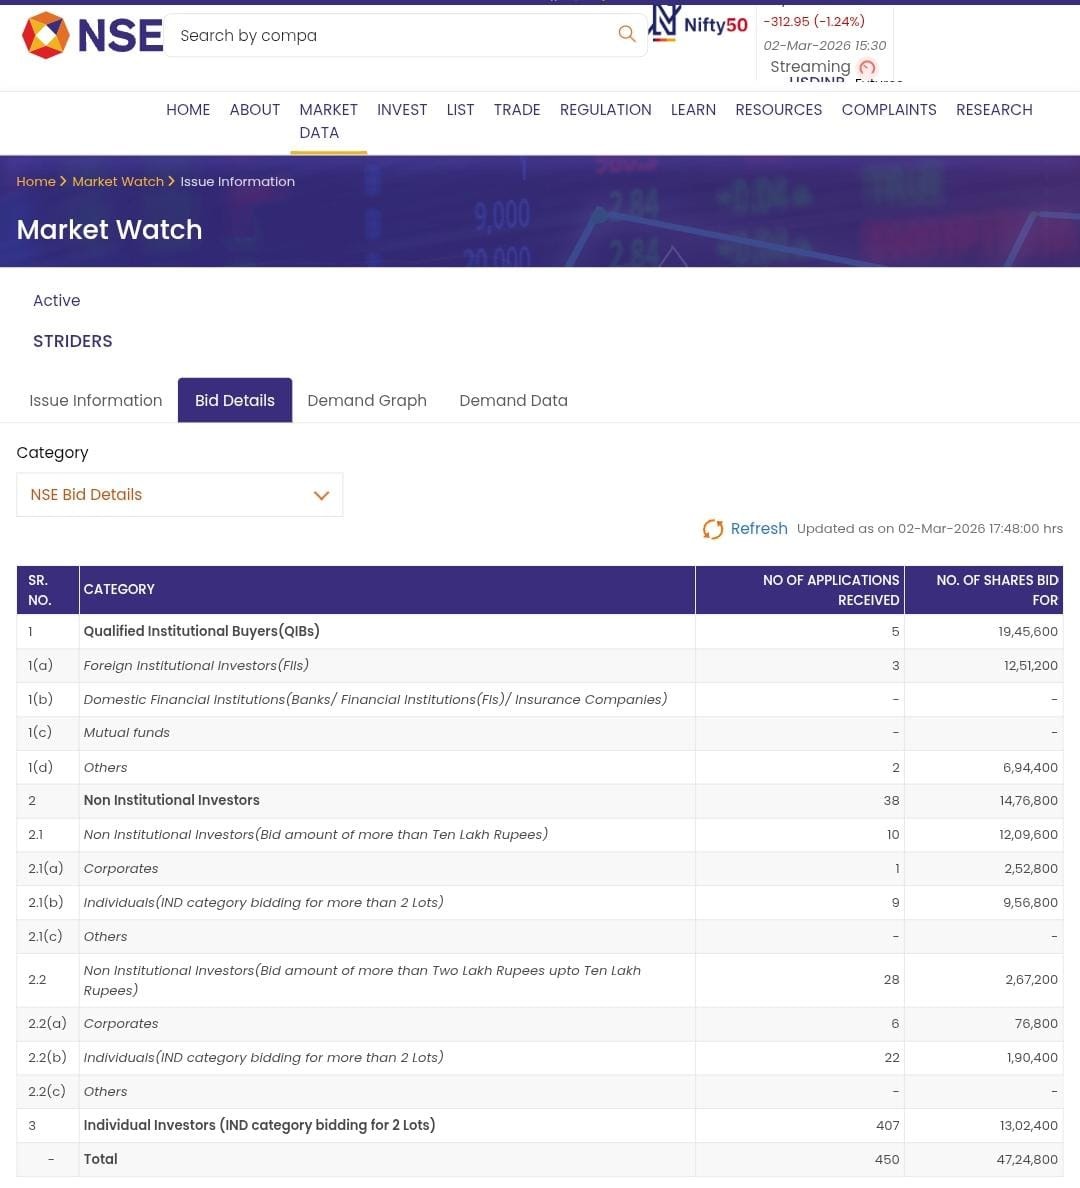
Task: Click the Refresh link text
Action: pyautogui.click(x=759, y=529)
